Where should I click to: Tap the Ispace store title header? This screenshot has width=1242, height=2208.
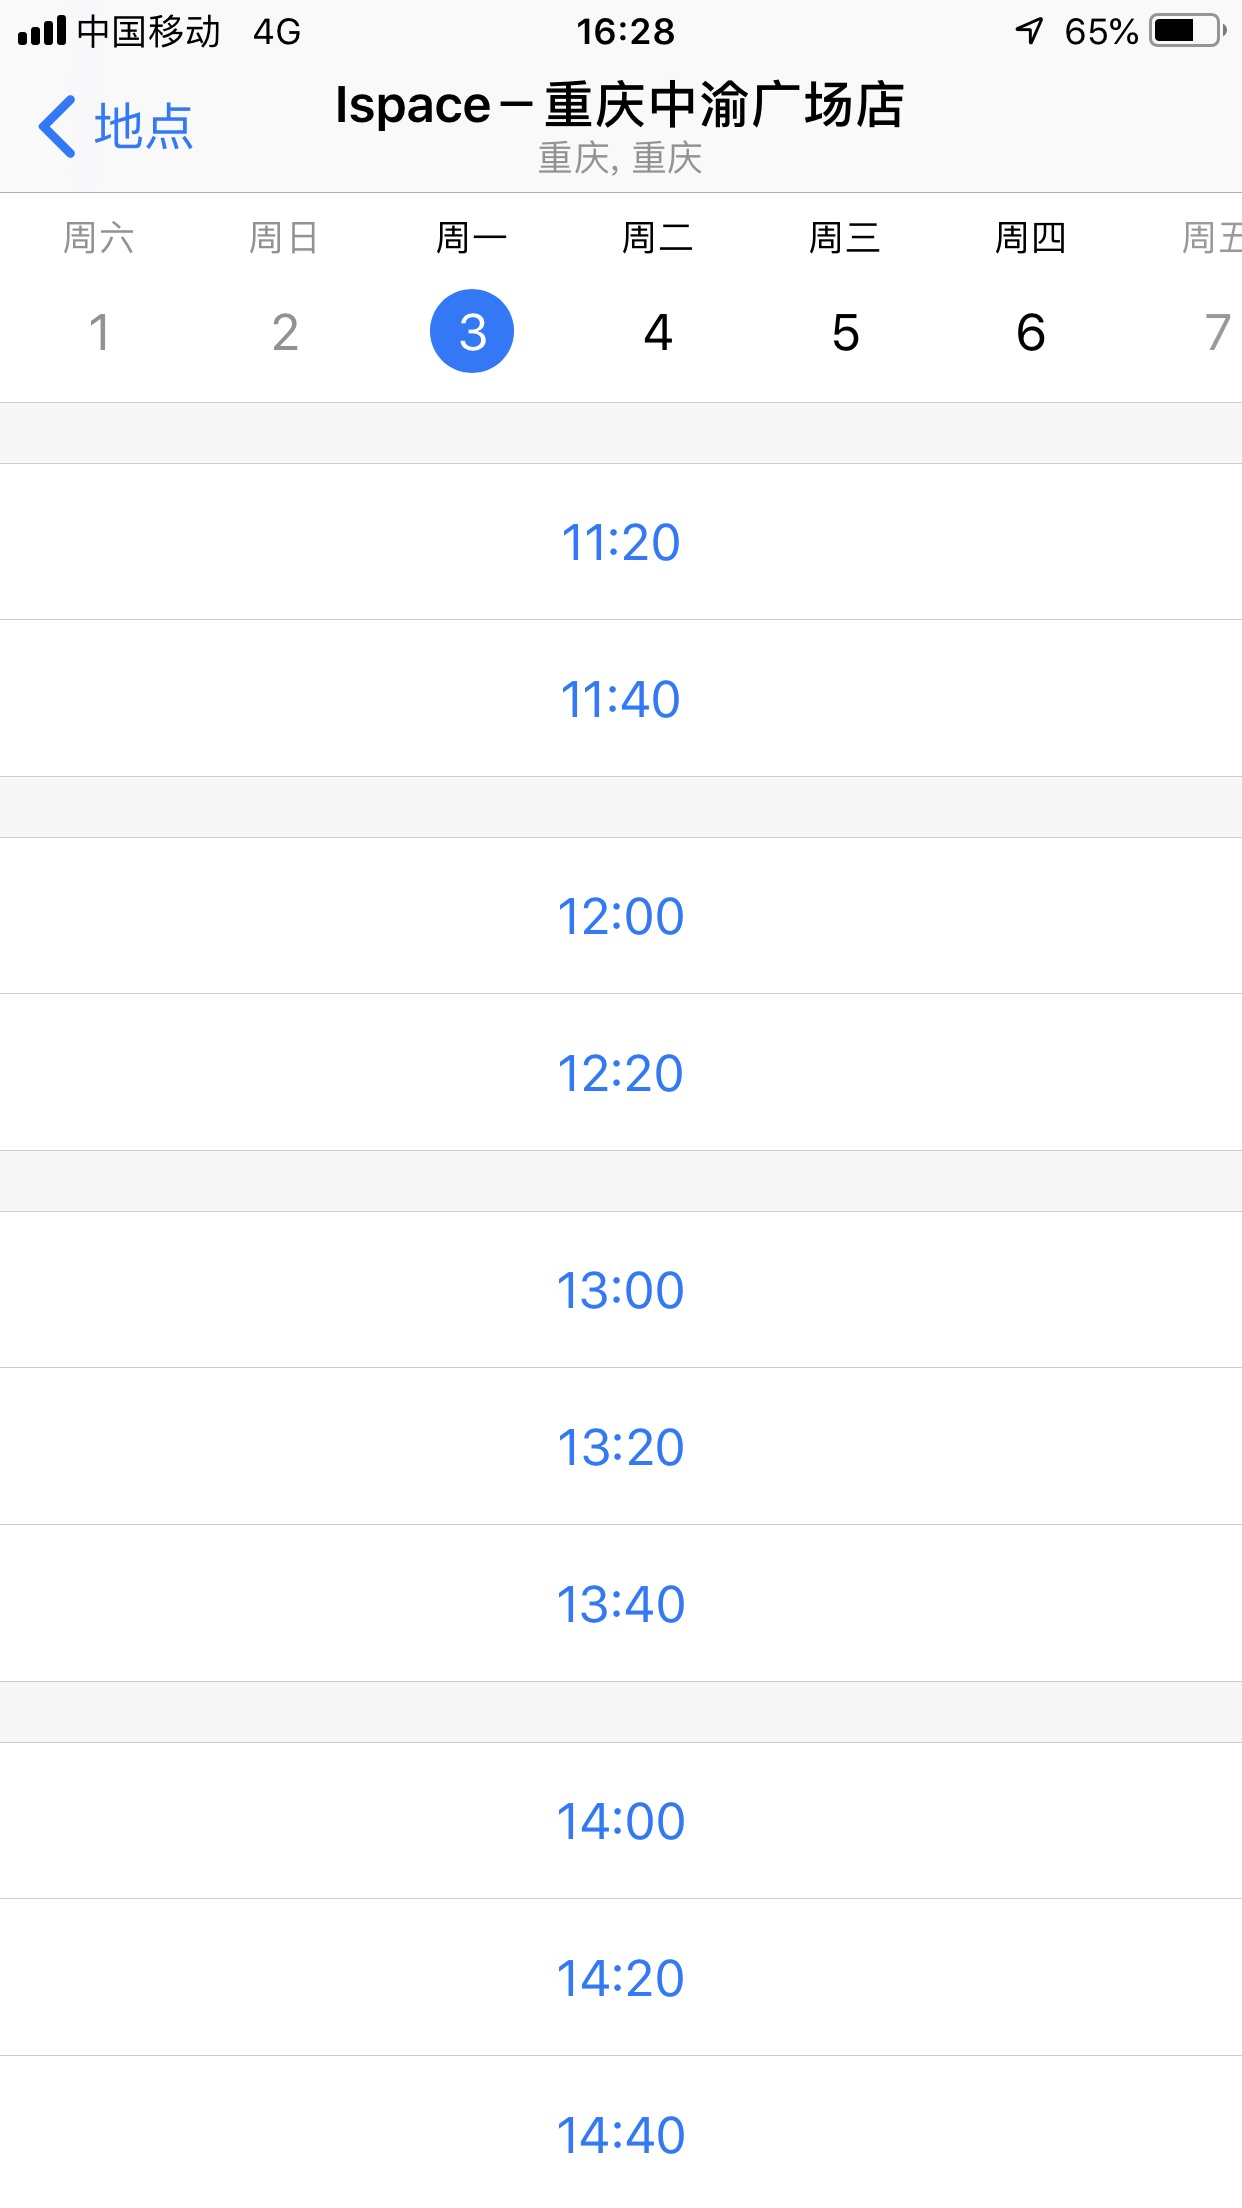pos(620,106)
